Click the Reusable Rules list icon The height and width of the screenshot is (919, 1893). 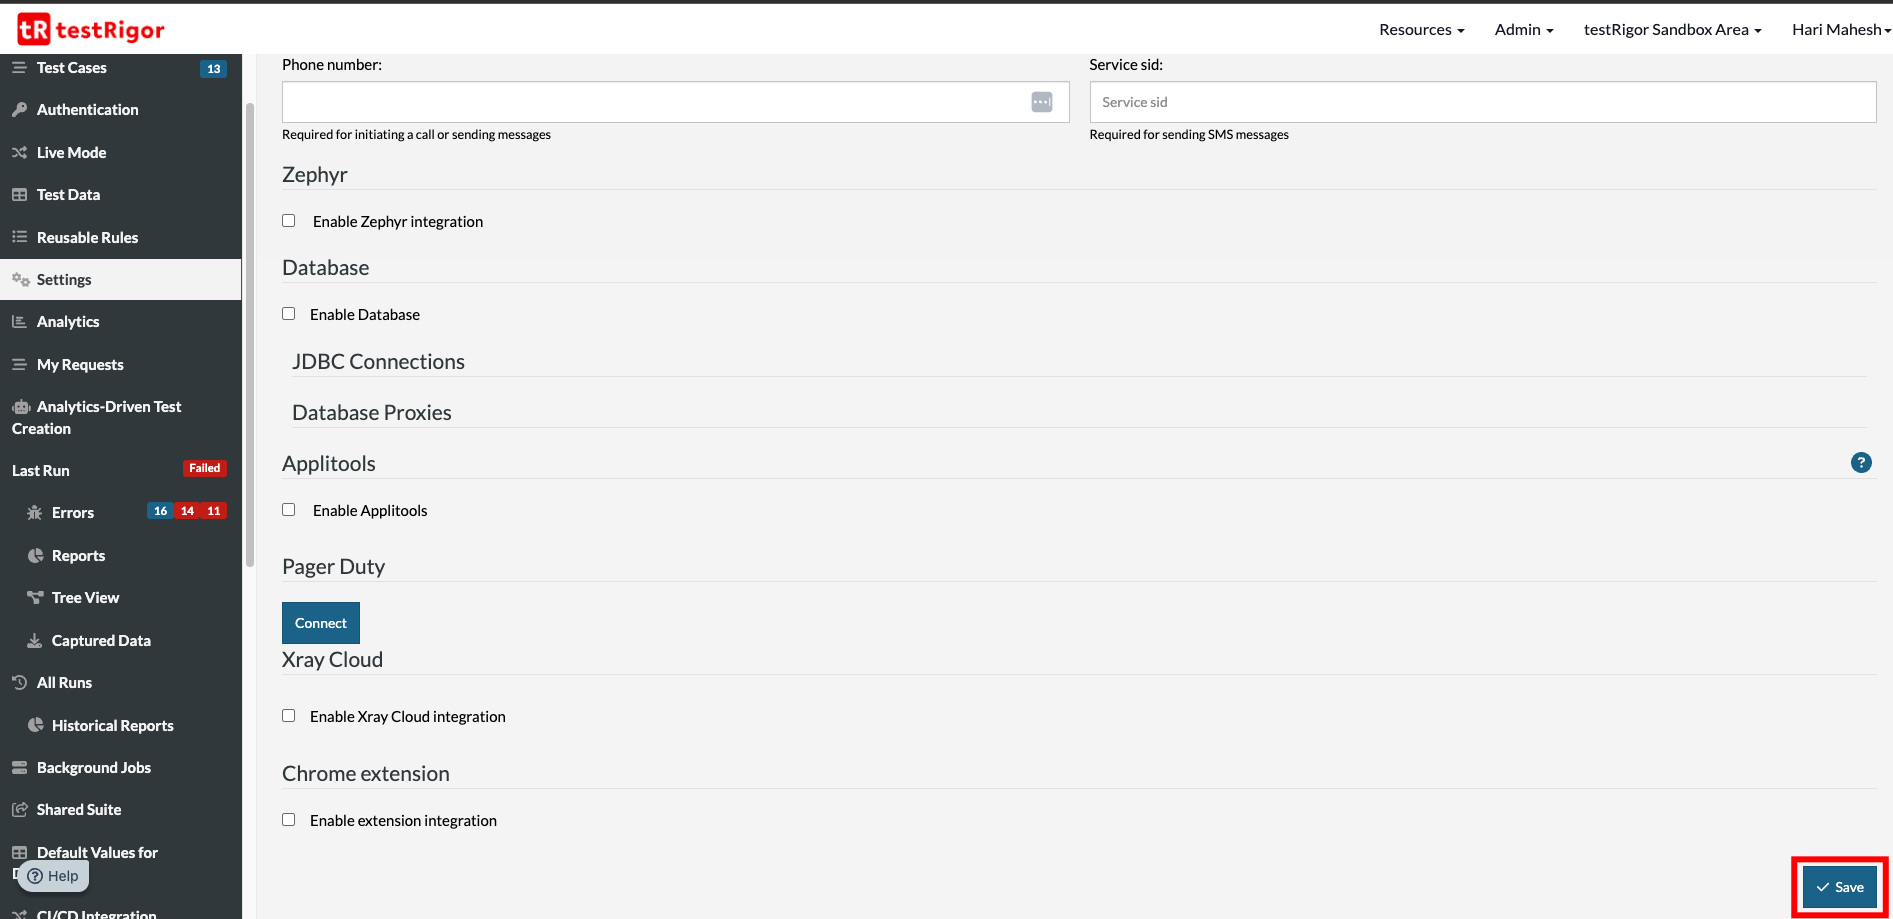tap(19, 237)
